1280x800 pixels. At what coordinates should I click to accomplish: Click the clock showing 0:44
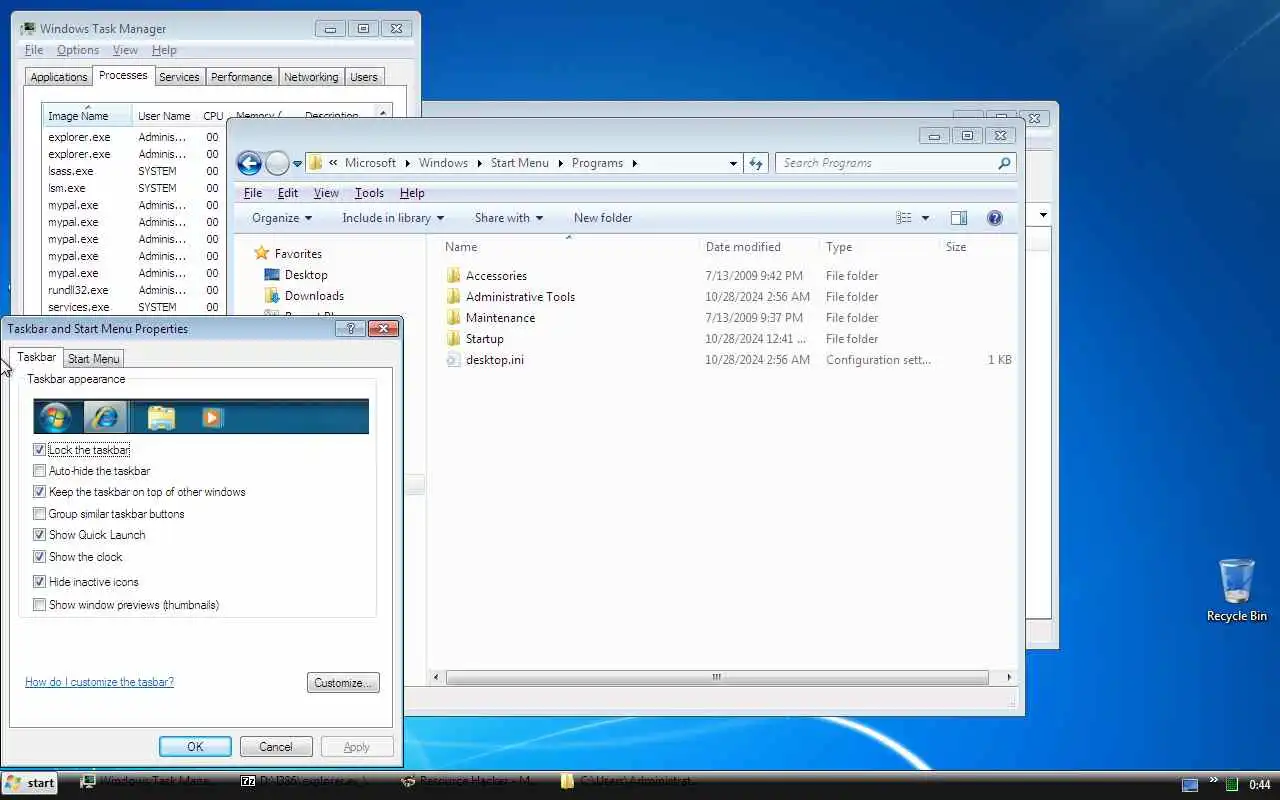click(x=1260, y=785)
